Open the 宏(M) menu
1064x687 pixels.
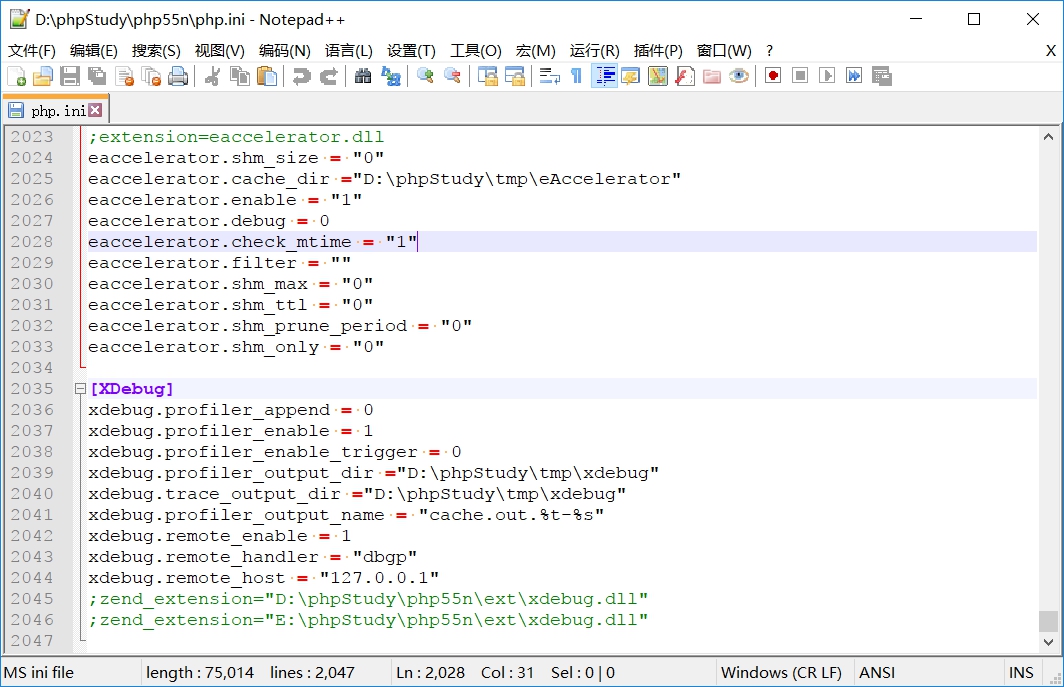pos(535,51)
